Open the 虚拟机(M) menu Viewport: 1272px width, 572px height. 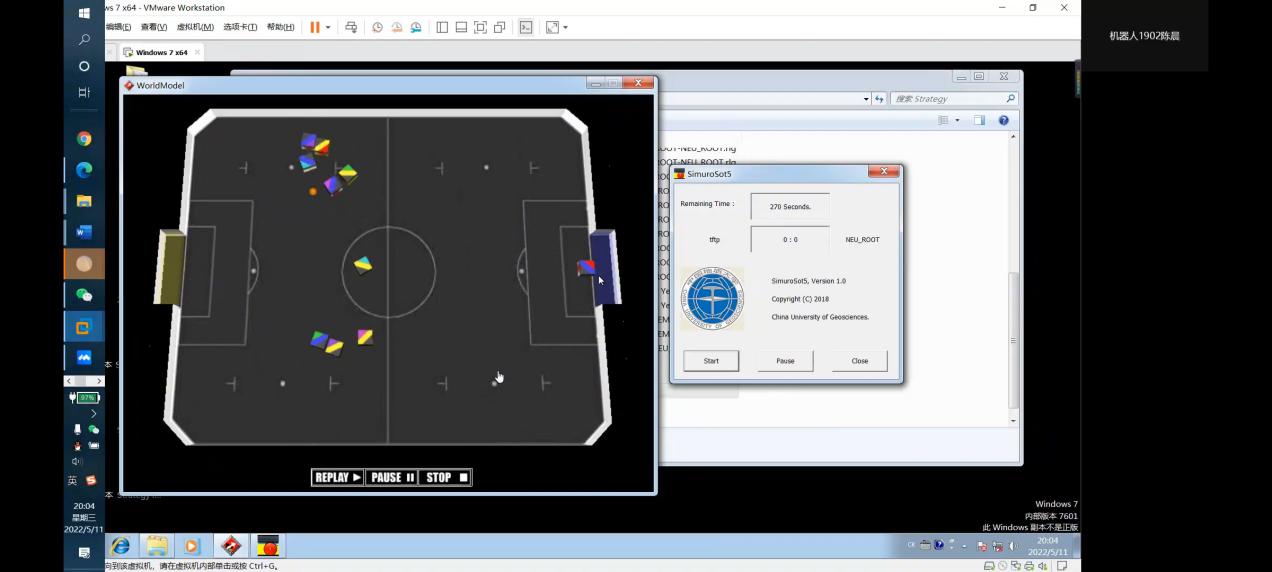[195, 27]
